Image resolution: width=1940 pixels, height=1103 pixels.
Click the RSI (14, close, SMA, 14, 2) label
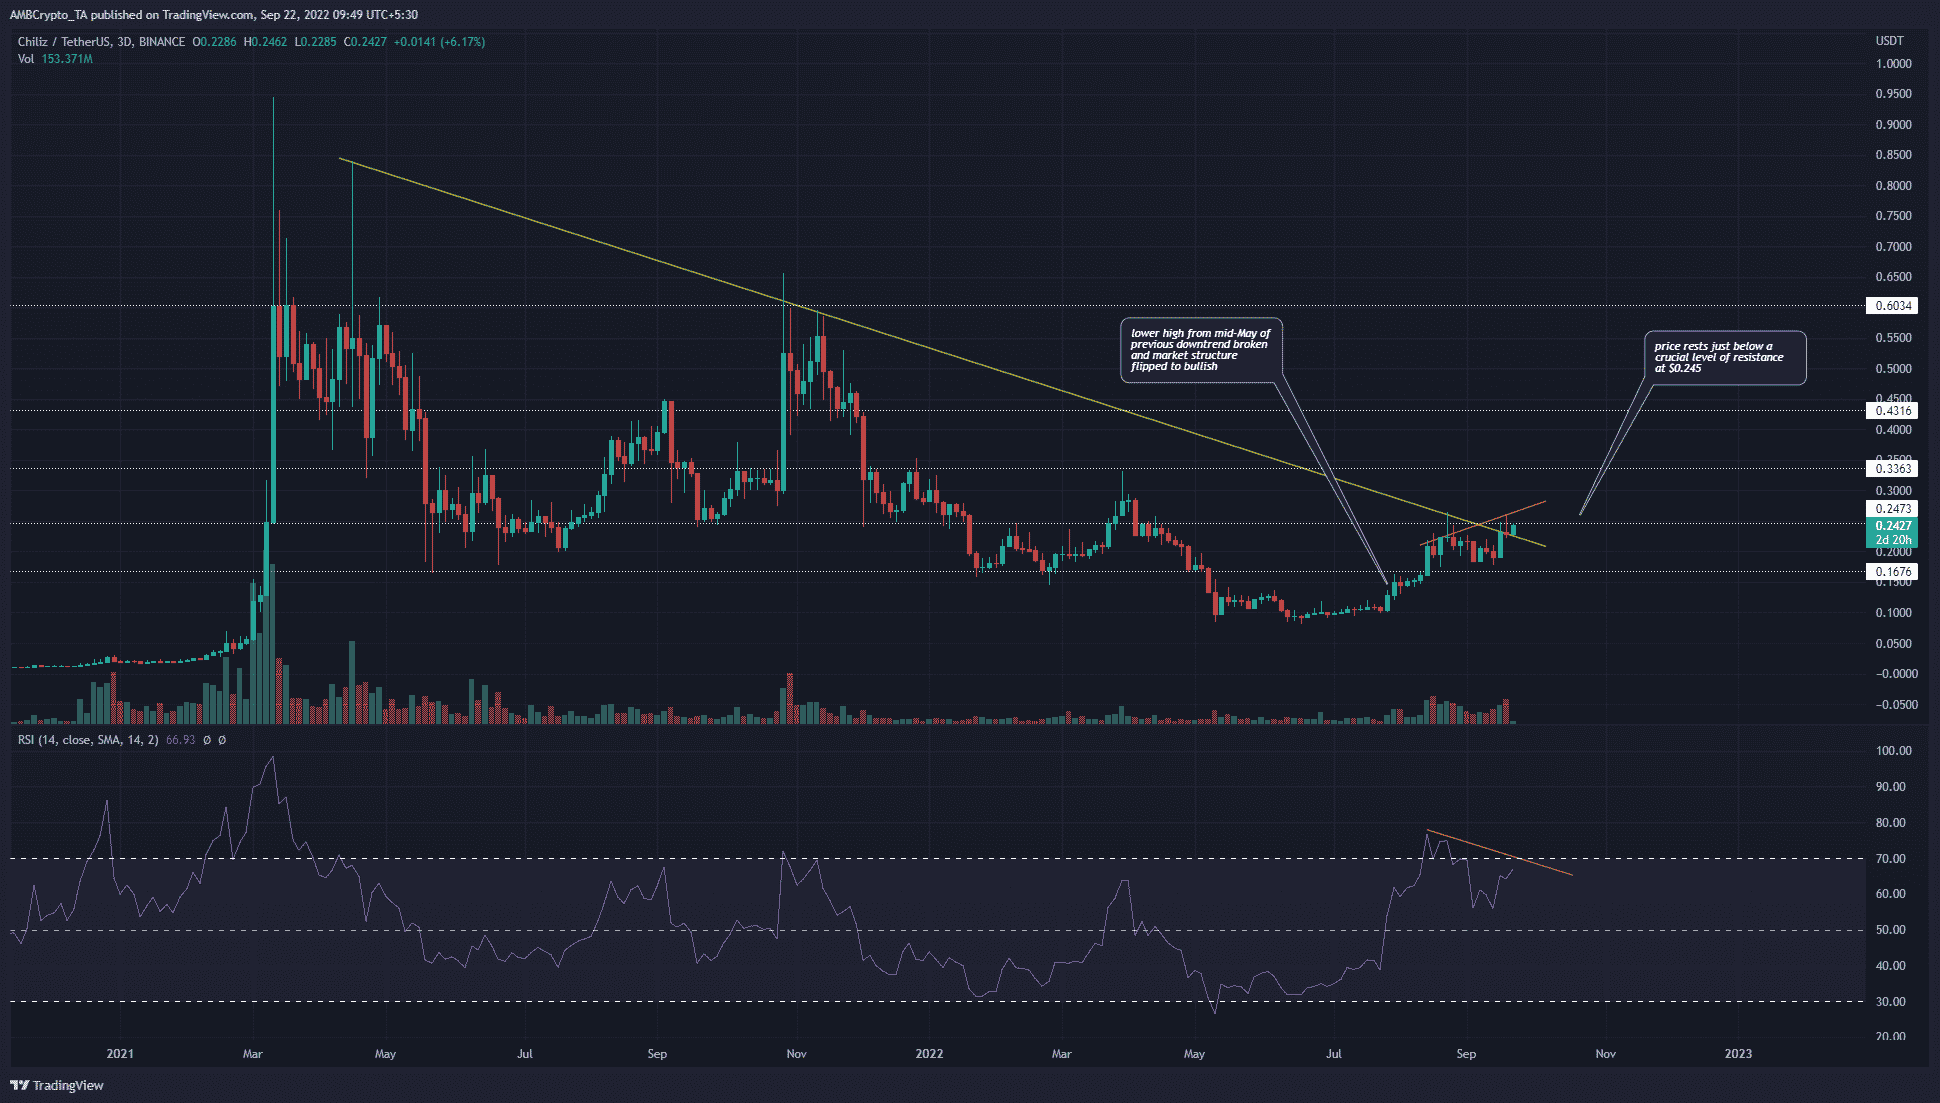pos(88,740)
